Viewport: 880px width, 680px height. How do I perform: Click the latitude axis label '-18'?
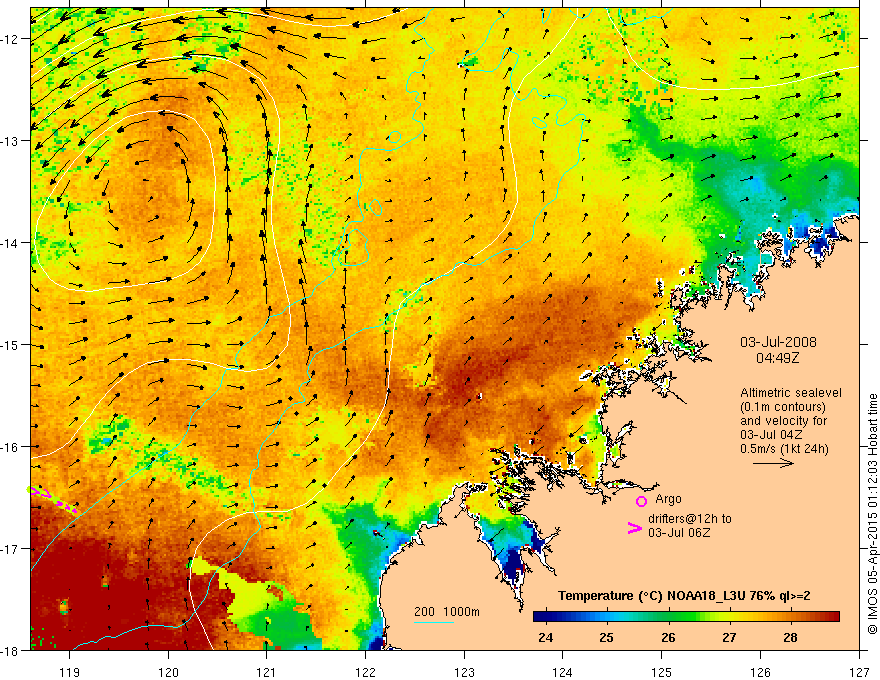pos(10,650)
